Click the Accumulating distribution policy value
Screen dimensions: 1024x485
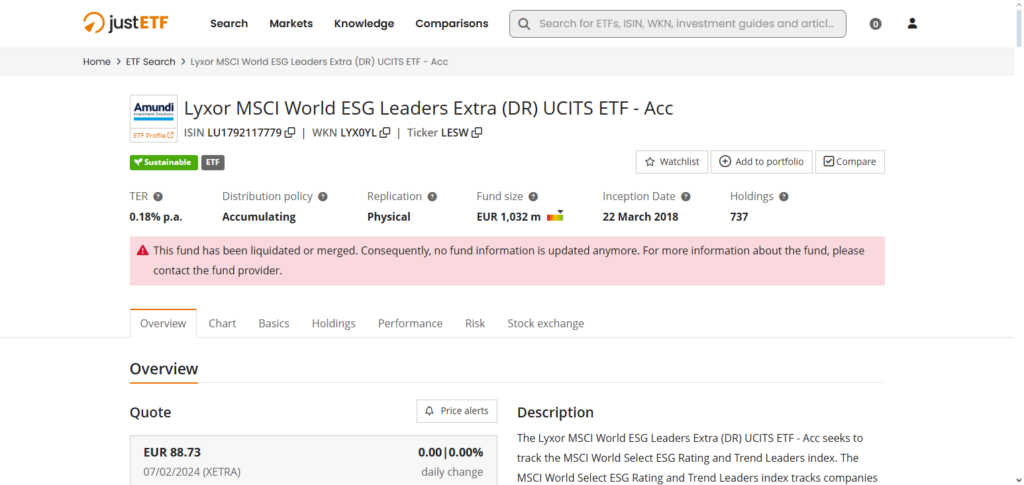tap(259, 217)
